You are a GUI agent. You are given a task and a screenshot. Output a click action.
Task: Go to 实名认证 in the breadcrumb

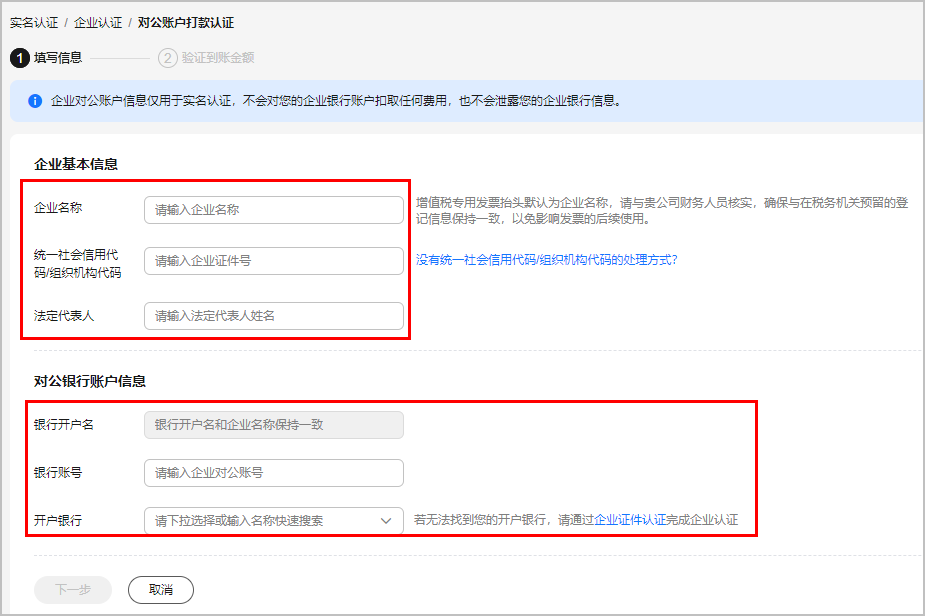click(x=34, y=23)
